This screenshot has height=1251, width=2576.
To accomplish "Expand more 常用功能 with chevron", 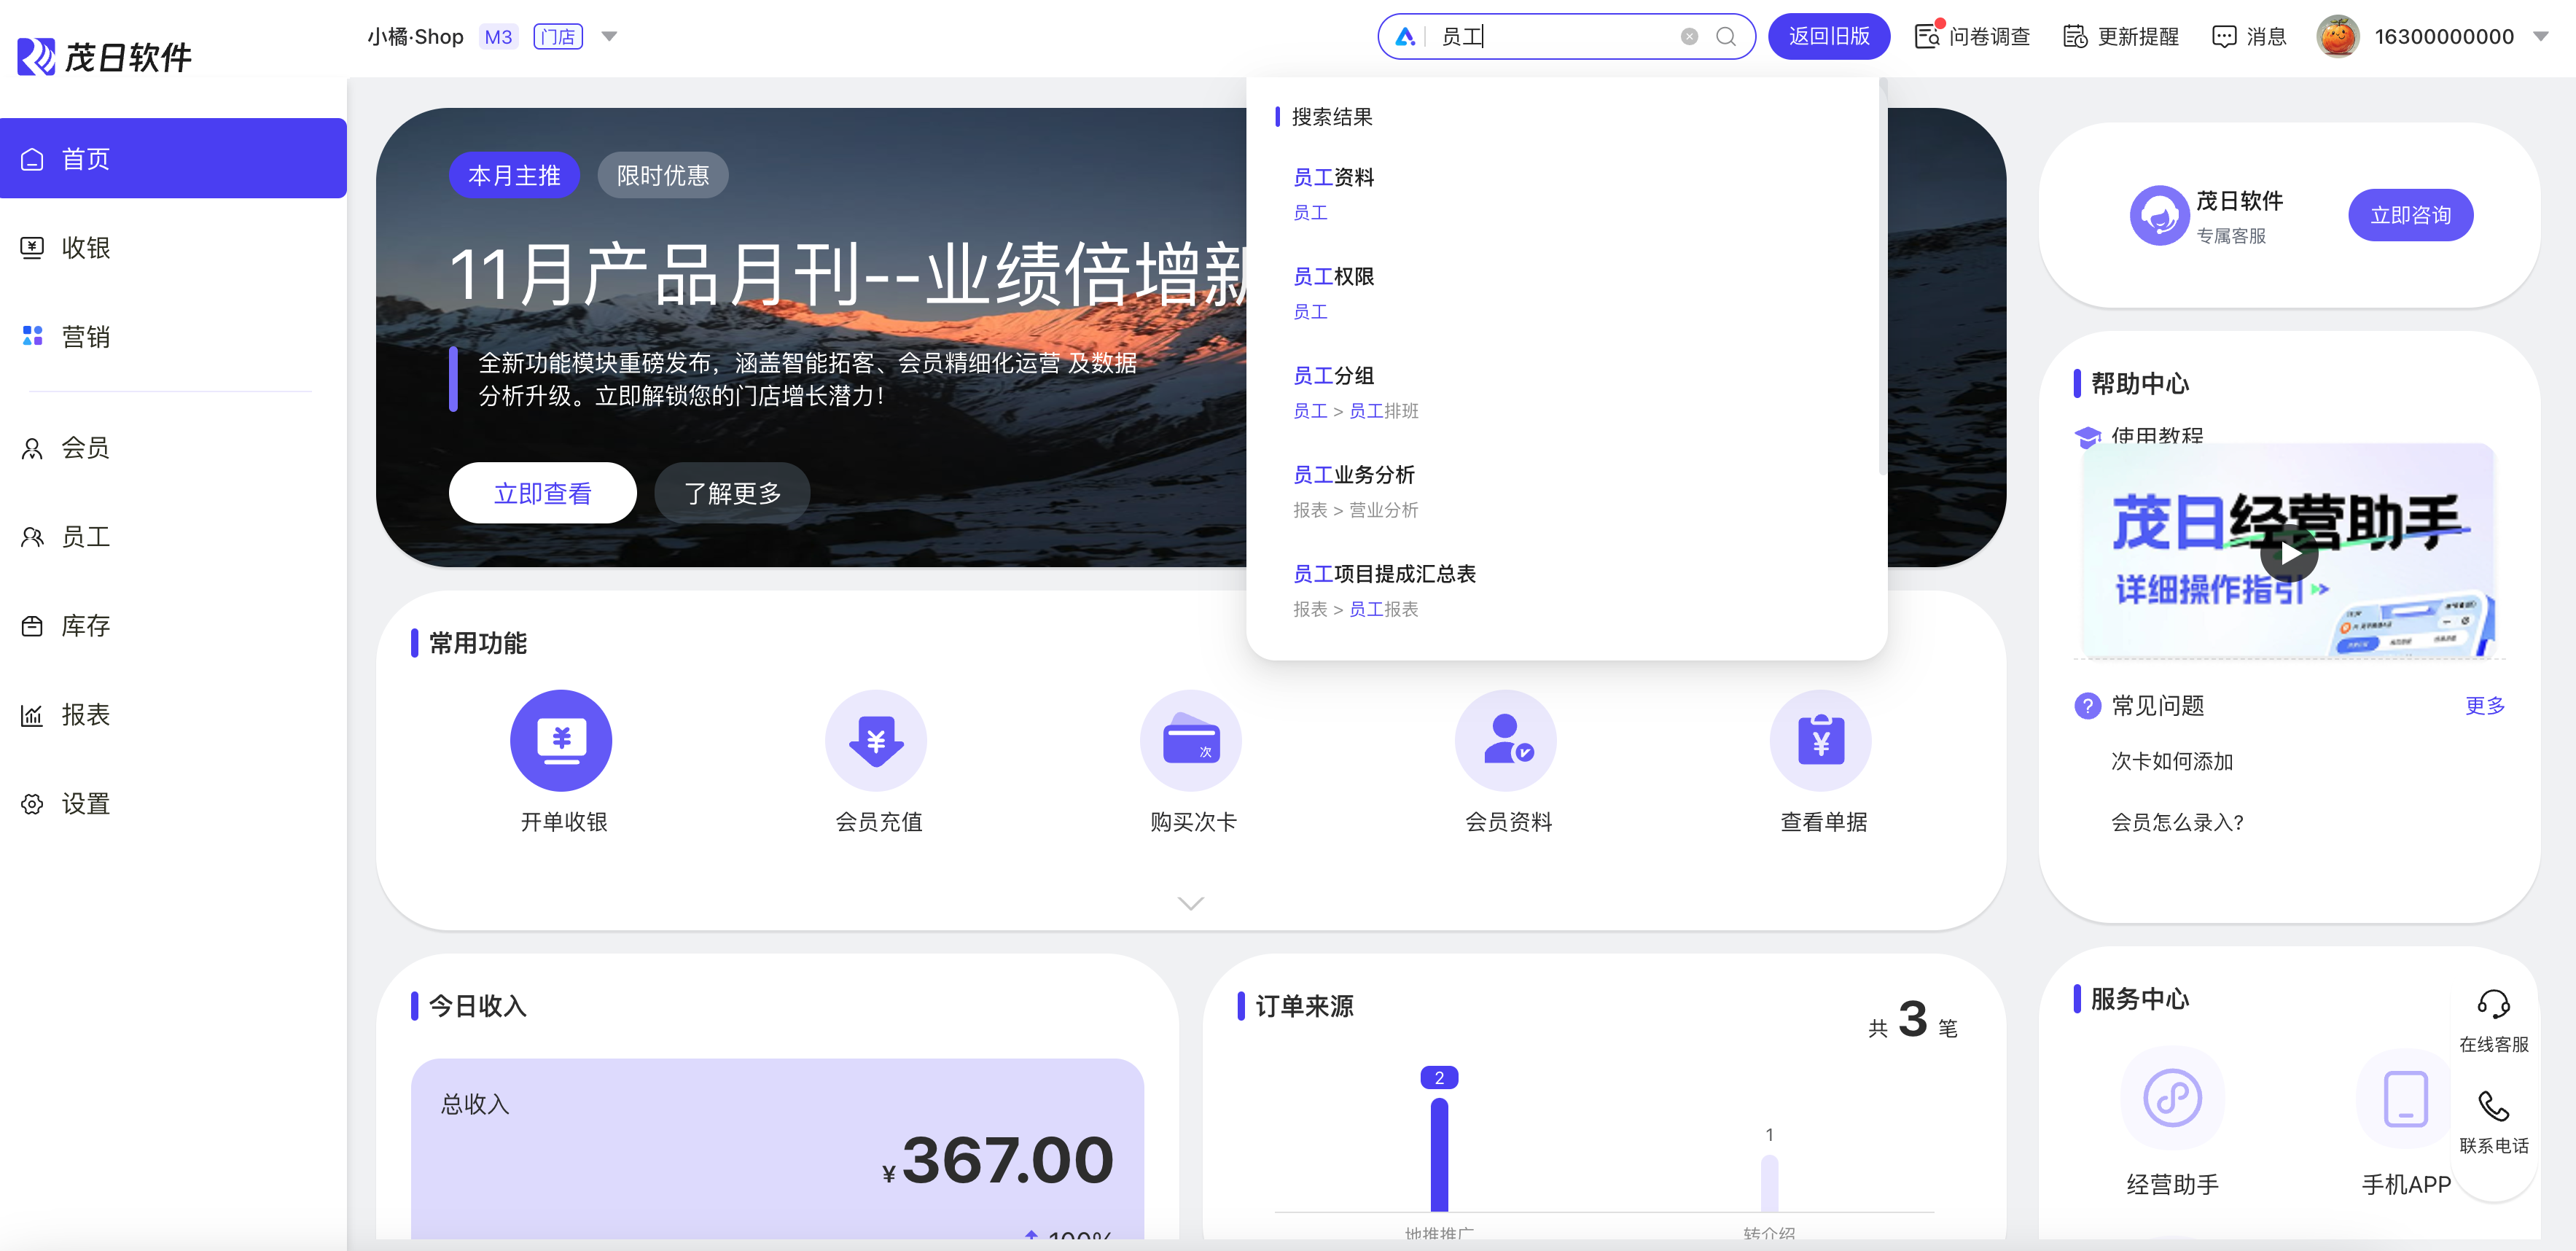I will (x=1190, y=903).
